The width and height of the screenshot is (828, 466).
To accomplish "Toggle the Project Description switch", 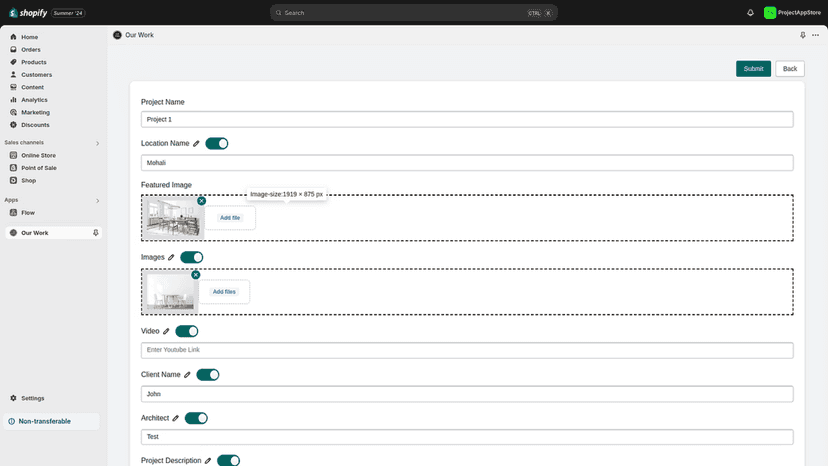I will coord(229,461).
